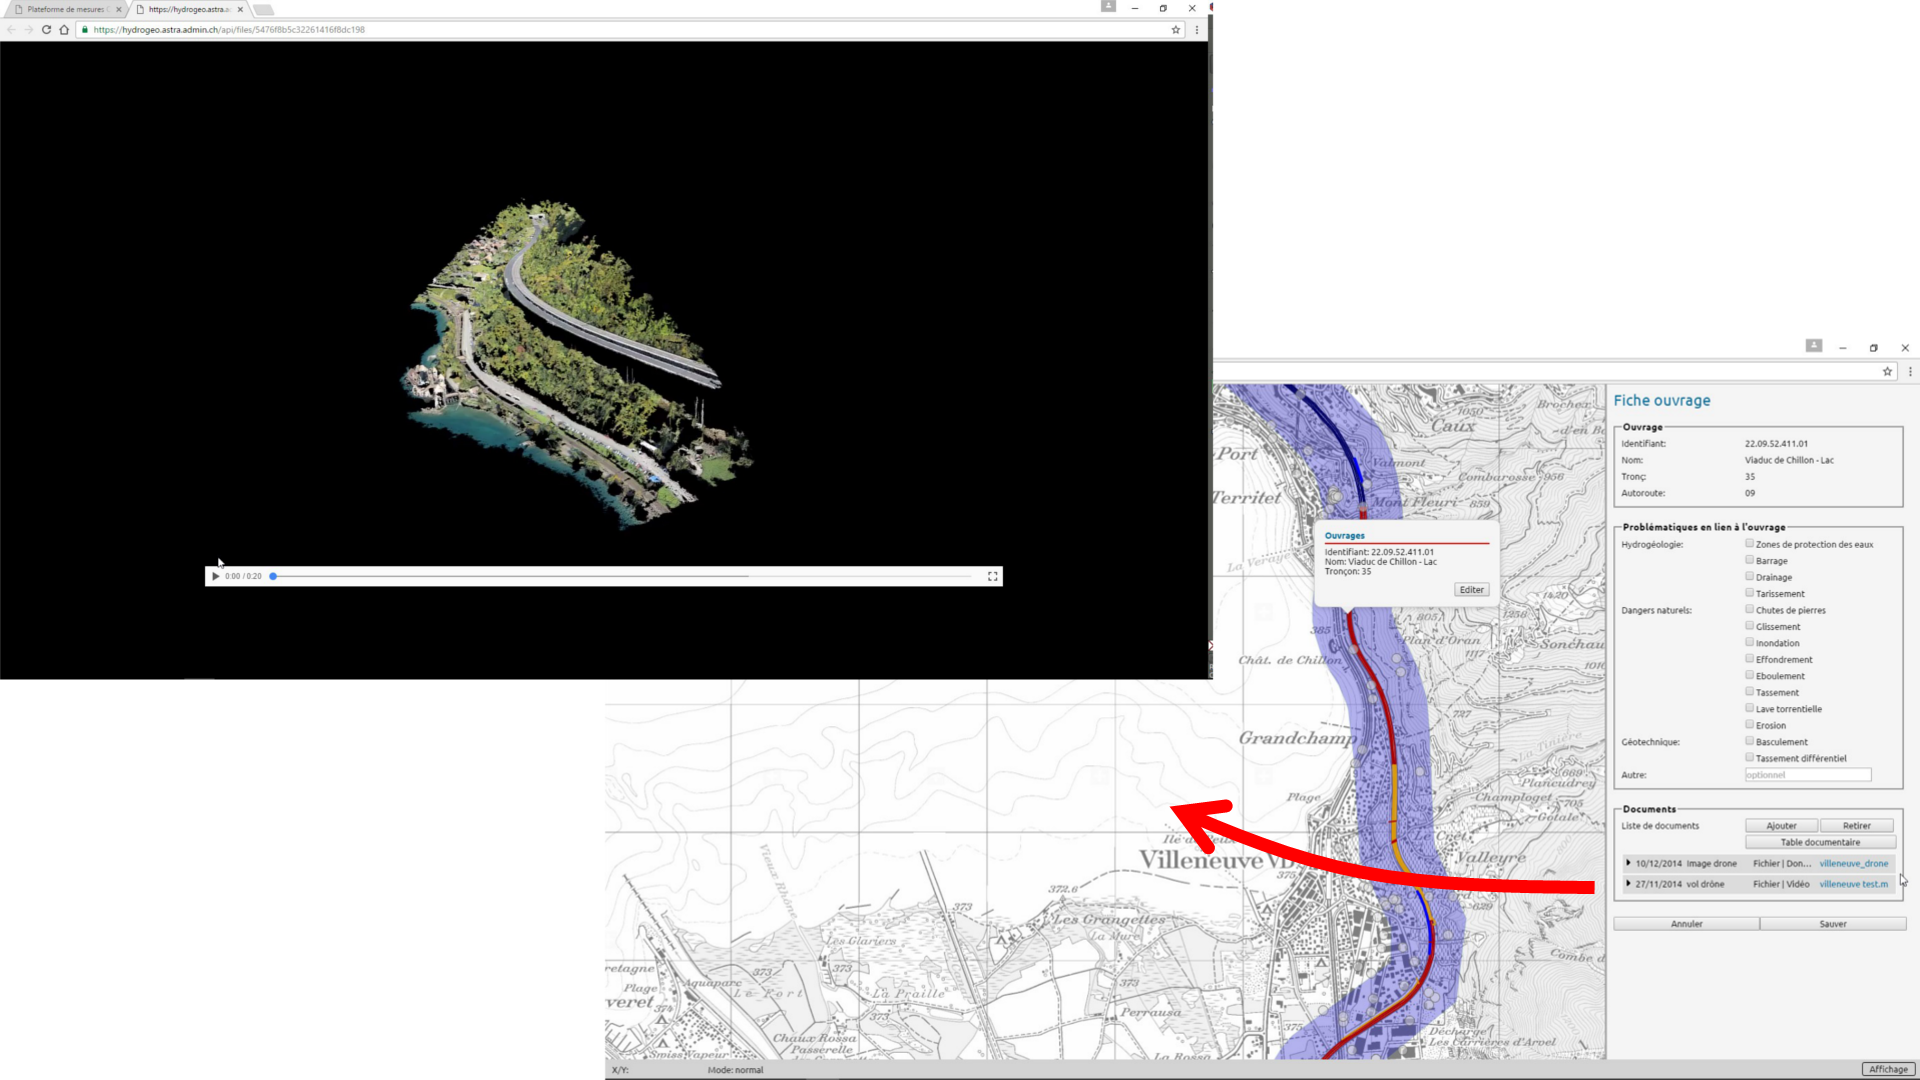Click the Affichage button in status bar

1888,1069
